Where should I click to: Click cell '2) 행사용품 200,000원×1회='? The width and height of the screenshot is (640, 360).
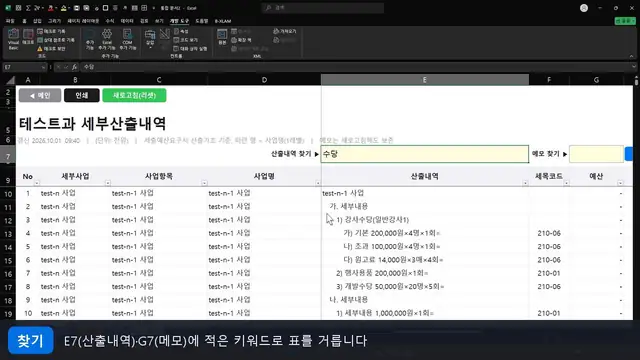pos(424,273)
